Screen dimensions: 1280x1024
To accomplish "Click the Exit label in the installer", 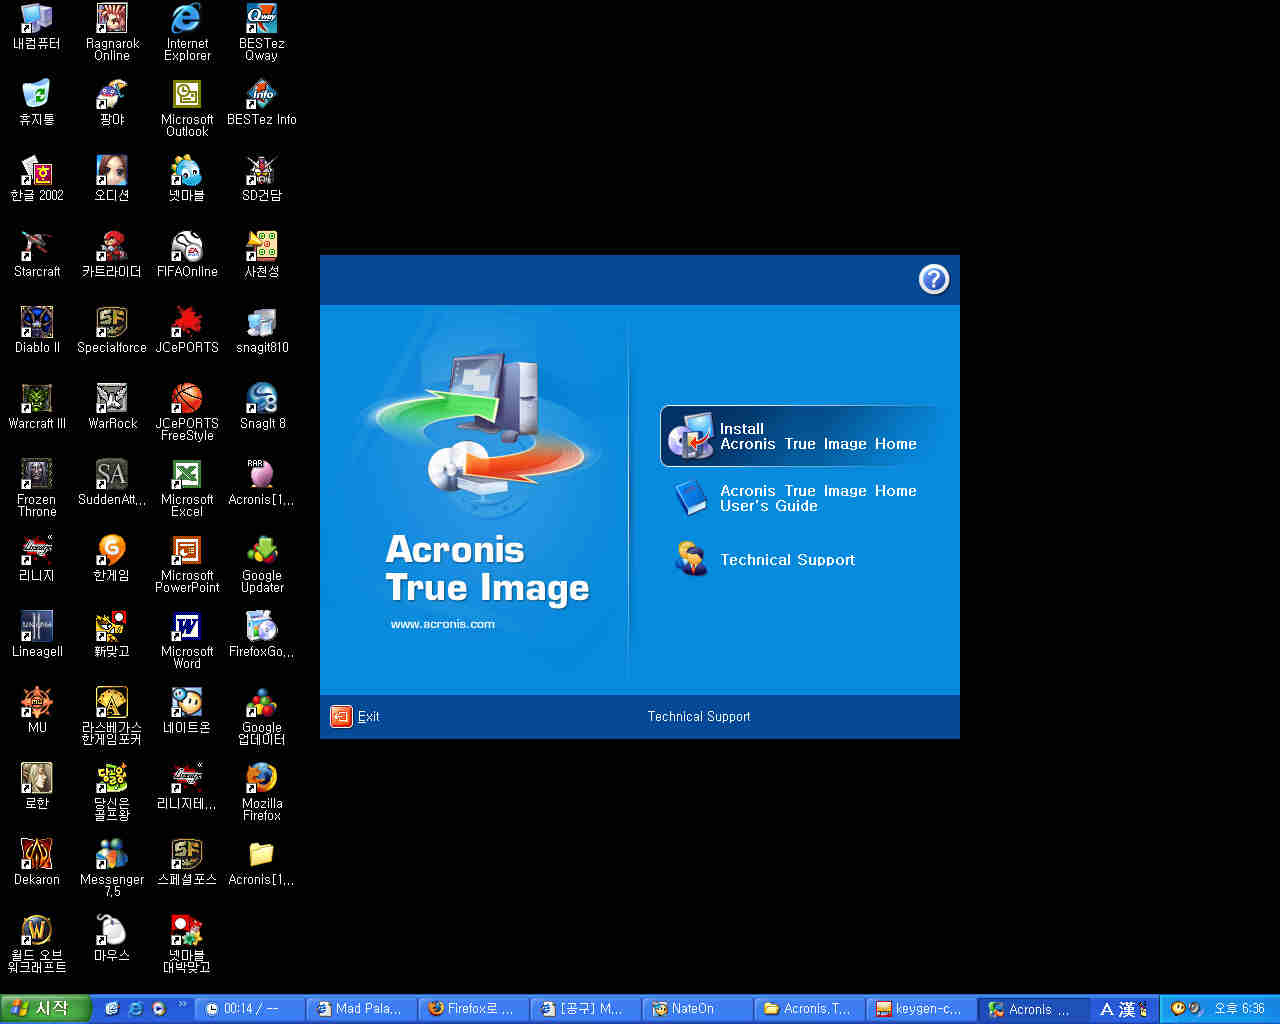I will click(x=368, y=717).
